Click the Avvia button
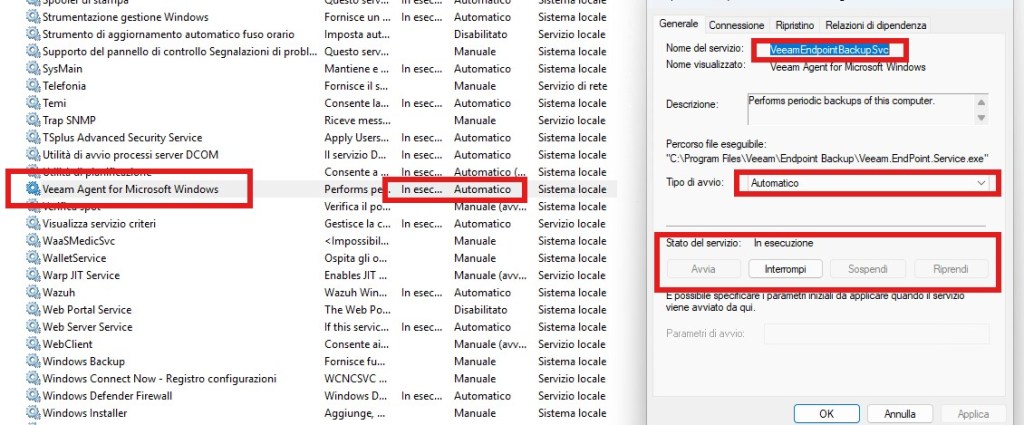Viewport: 1024px width, 425px height. (703, 269)
